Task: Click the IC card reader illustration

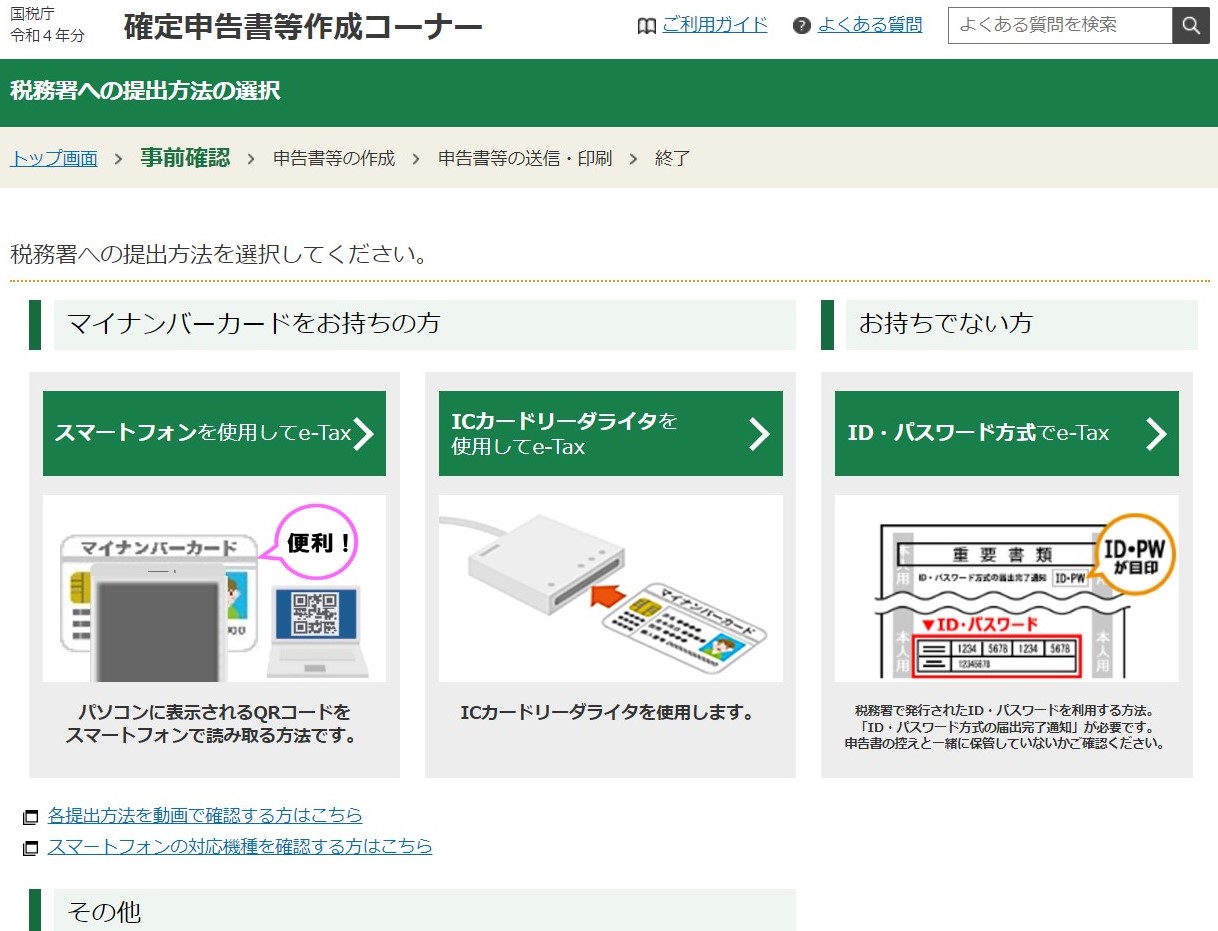Action: point(610,588)
